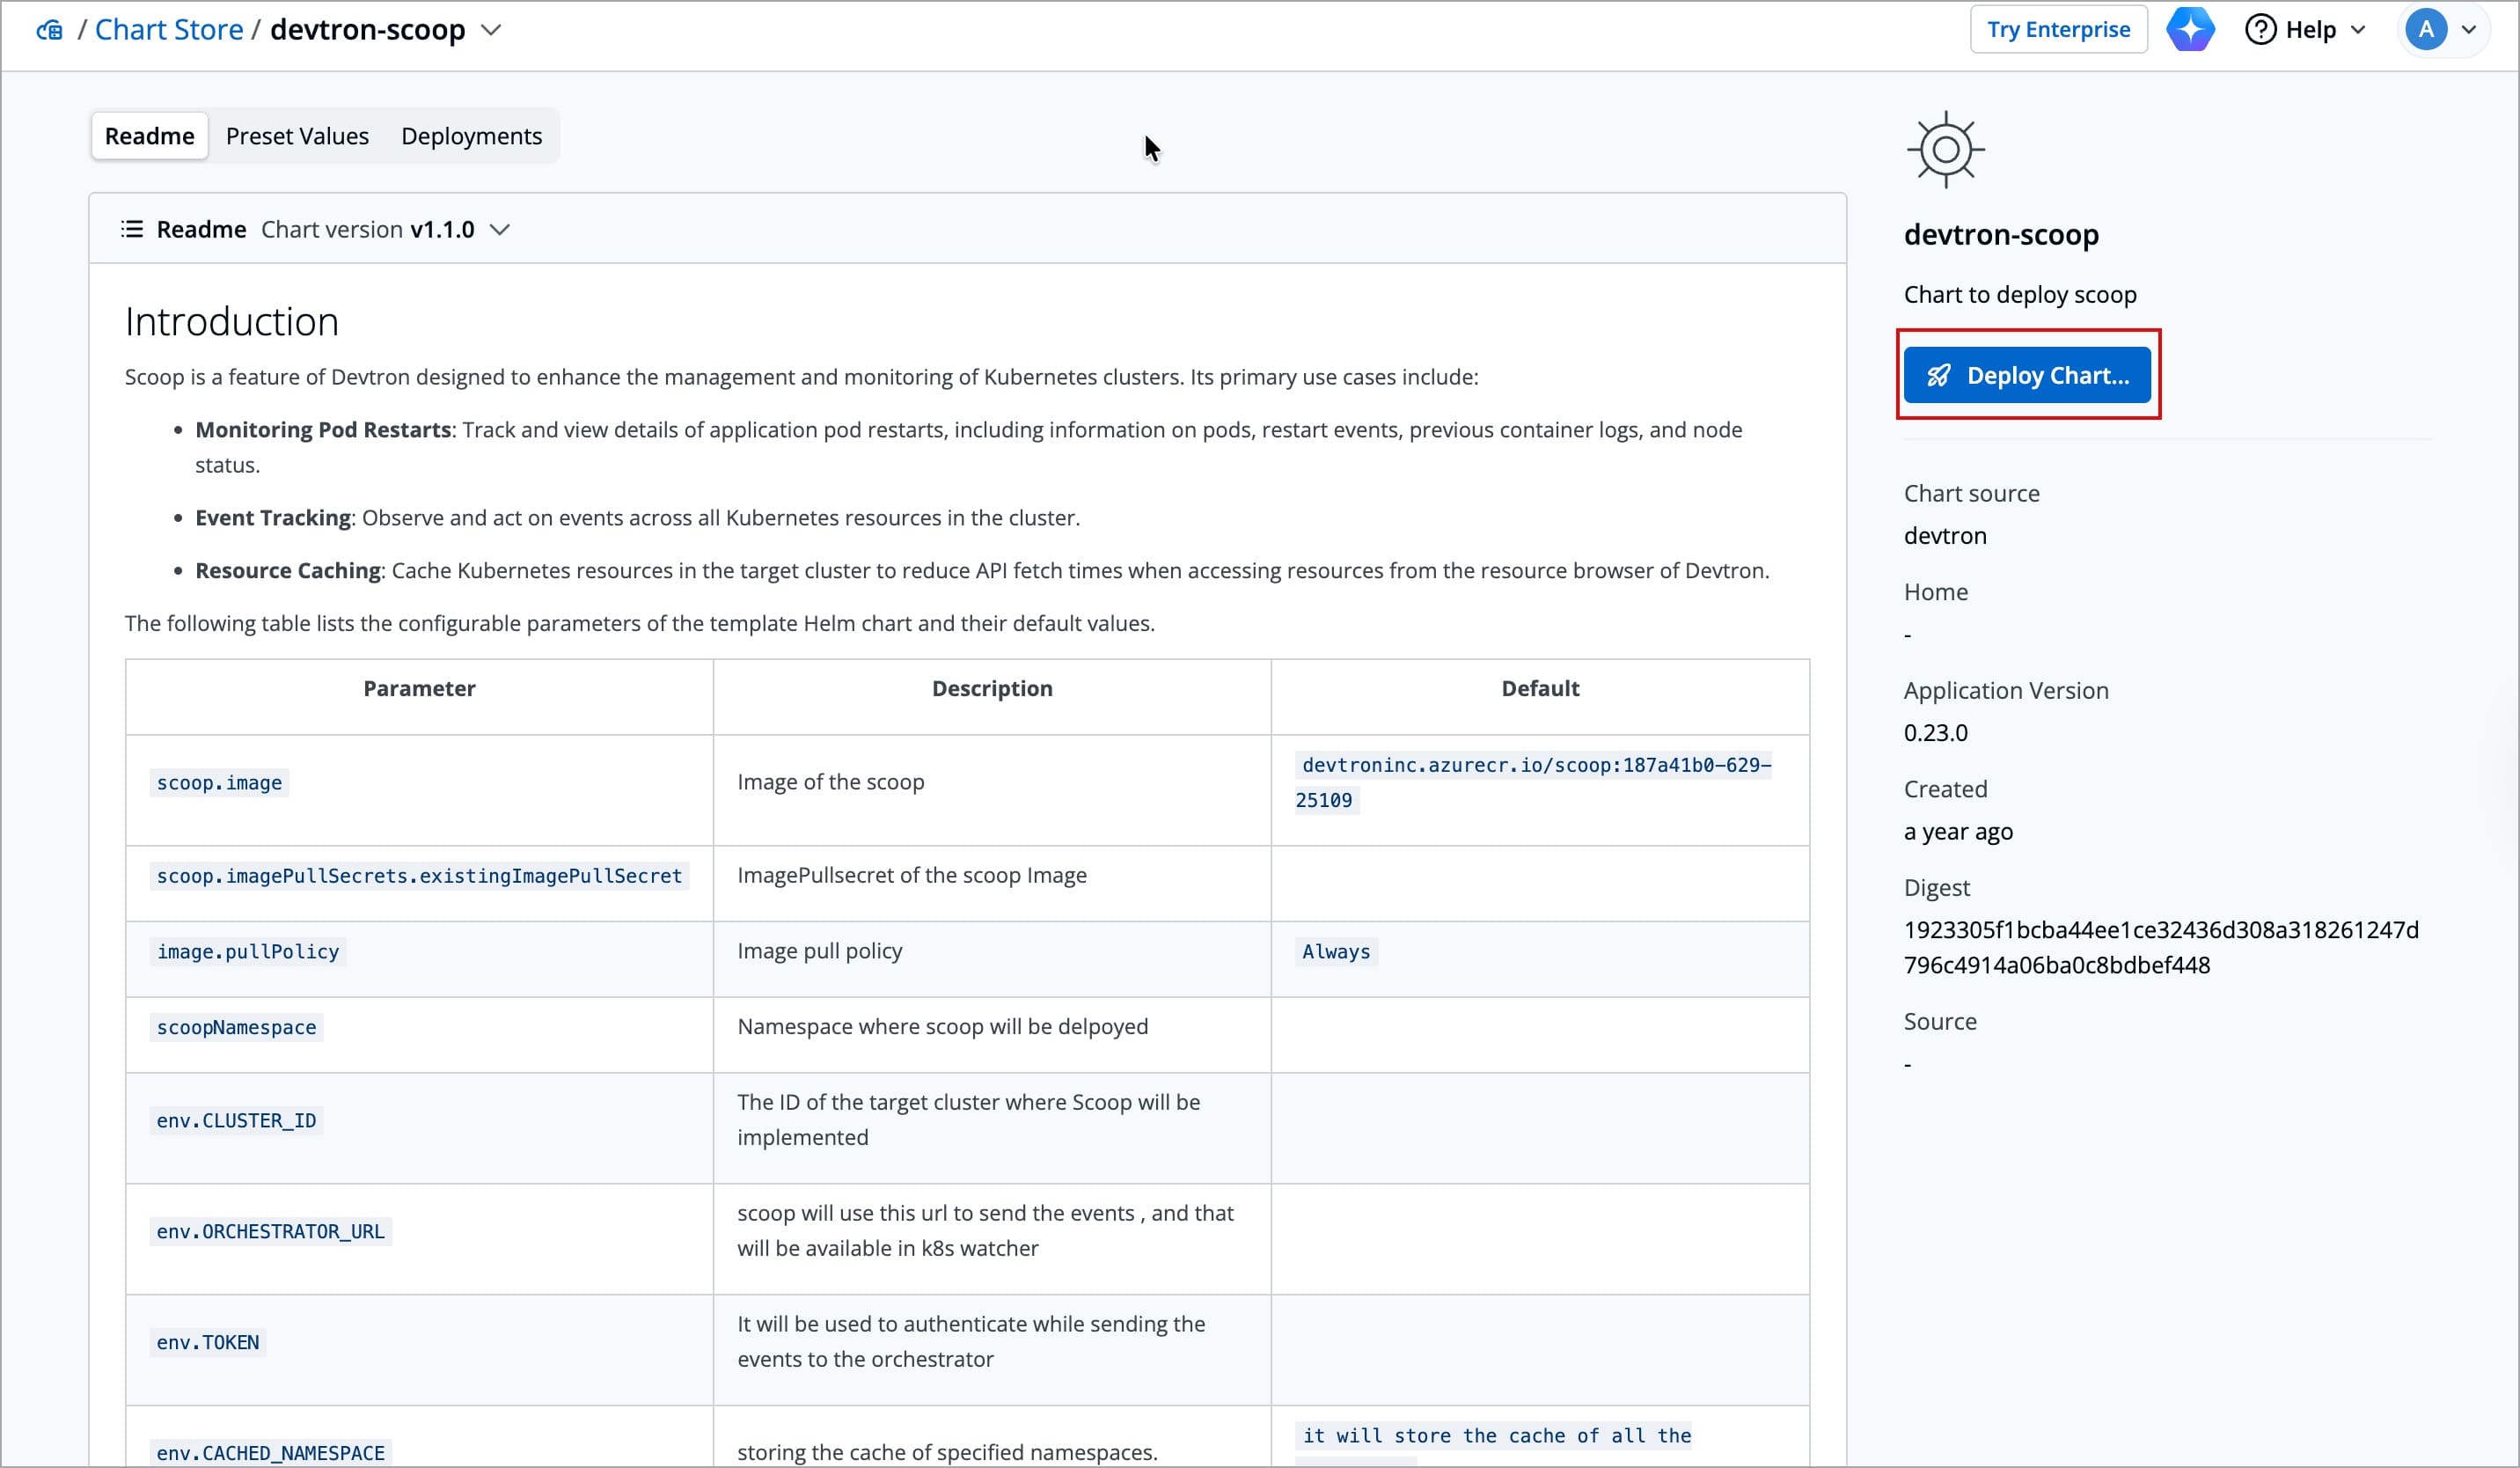
Task: Click the Introduction heading in readme
Action: (231, 322)
